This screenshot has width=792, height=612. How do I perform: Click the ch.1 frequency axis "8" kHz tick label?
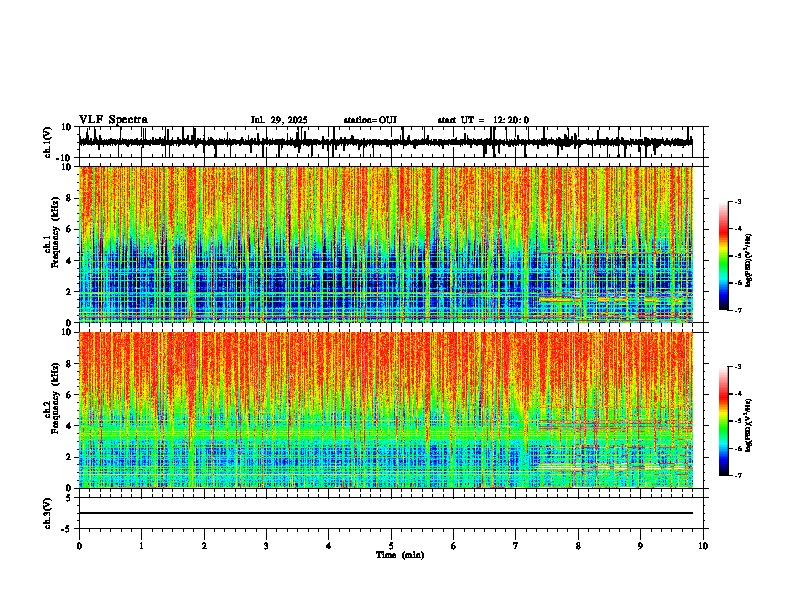click(x=69, y=198)
